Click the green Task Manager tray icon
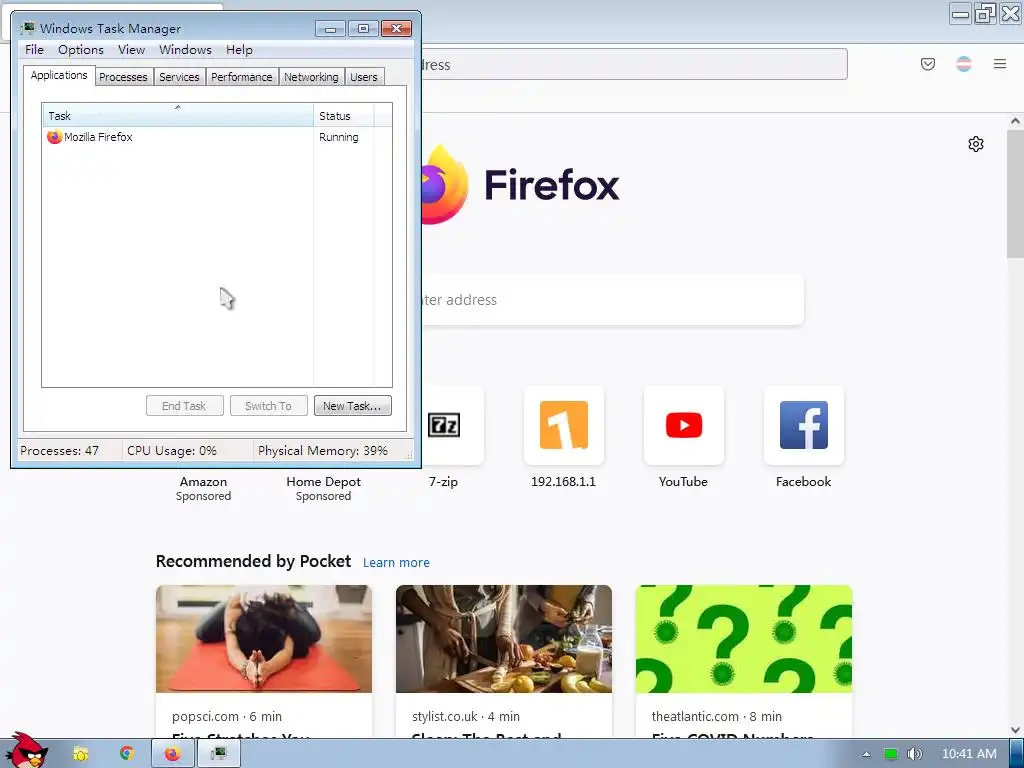The width and height of the screenshot is (1024, 768). (x=890, y=754)
